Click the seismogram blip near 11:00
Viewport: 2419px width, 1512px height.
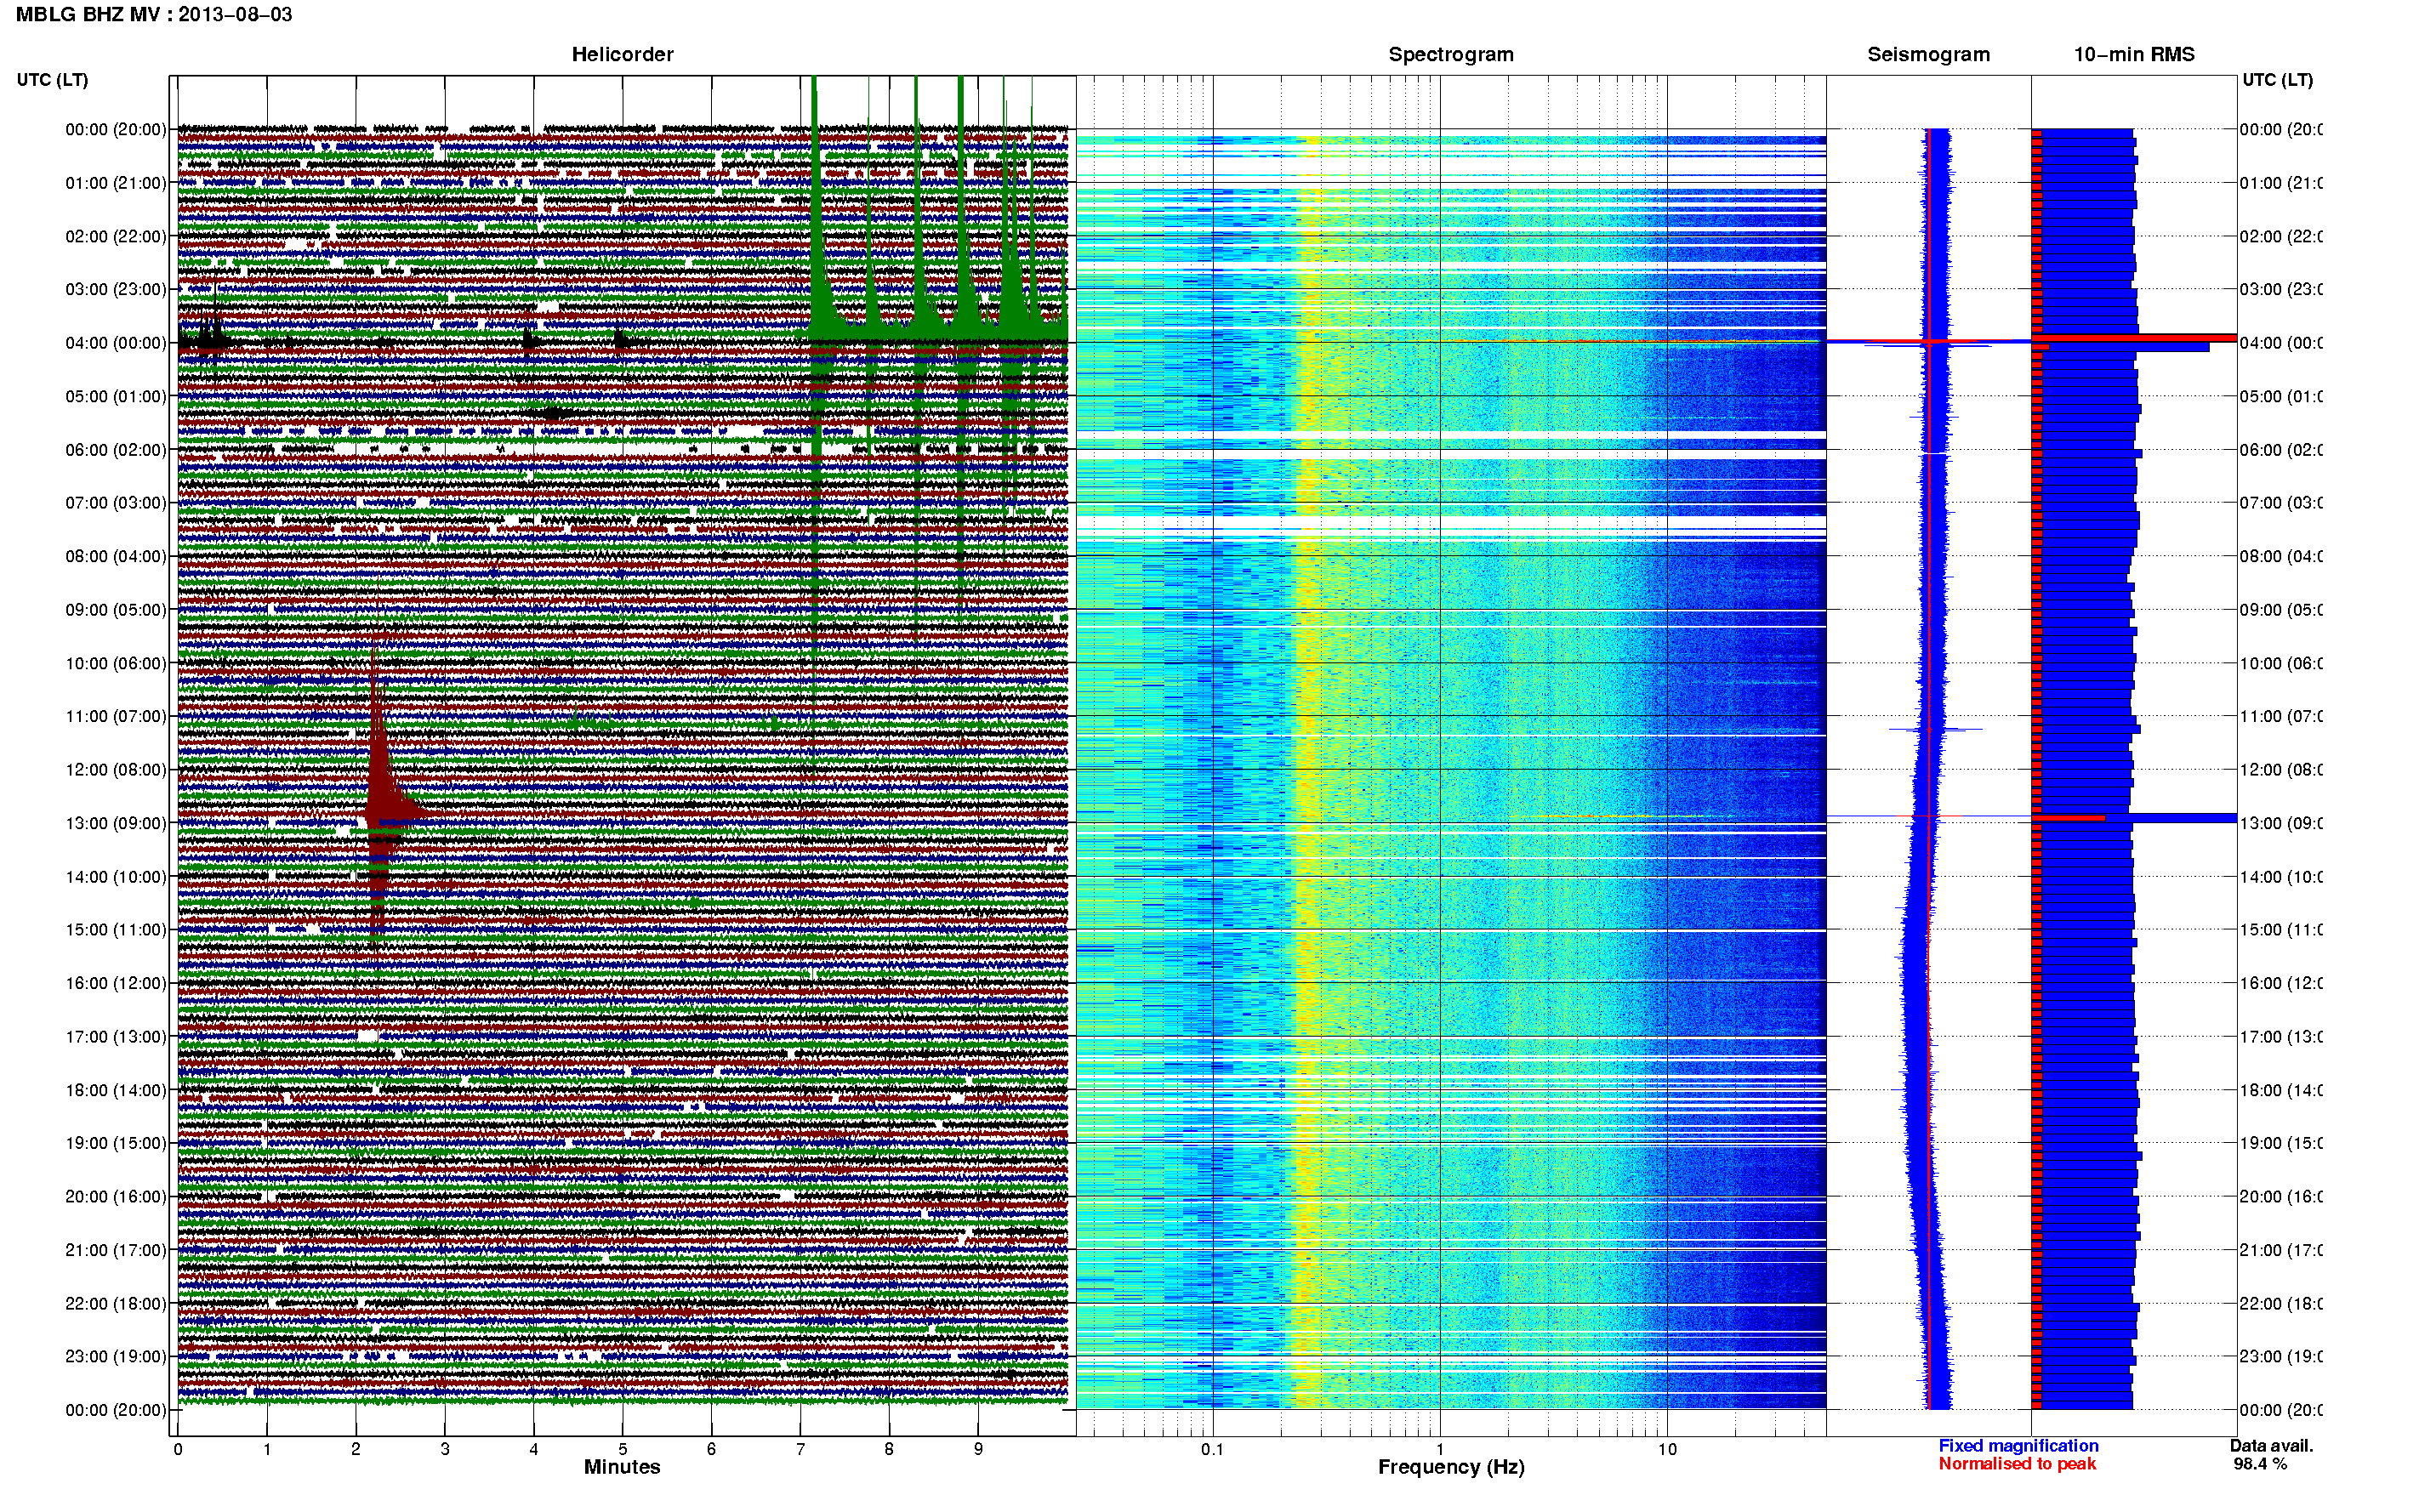[1935, 730]
